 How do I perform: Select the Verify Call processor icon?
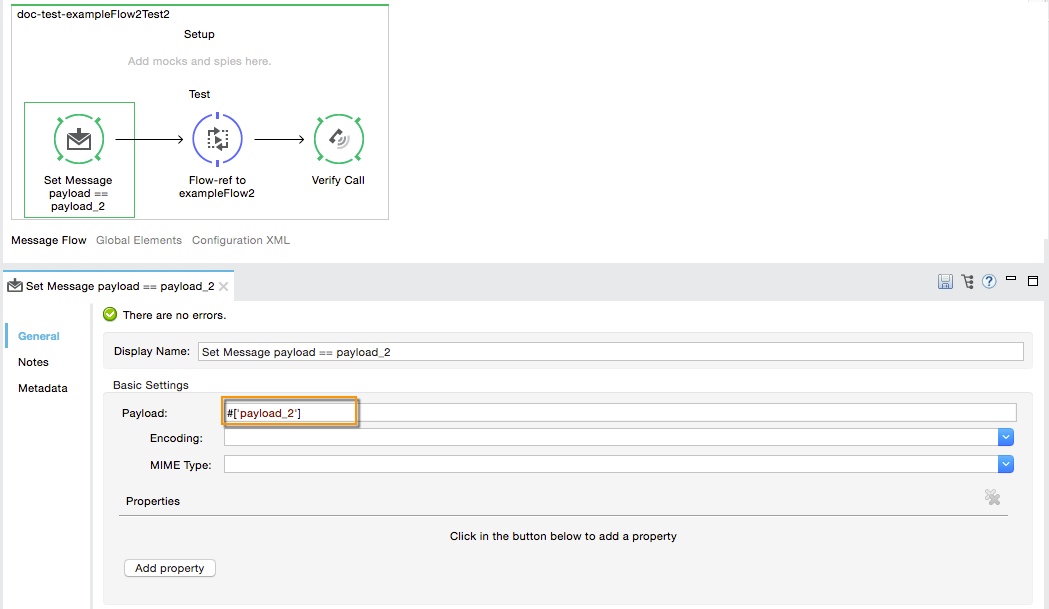tap(339, 140)
